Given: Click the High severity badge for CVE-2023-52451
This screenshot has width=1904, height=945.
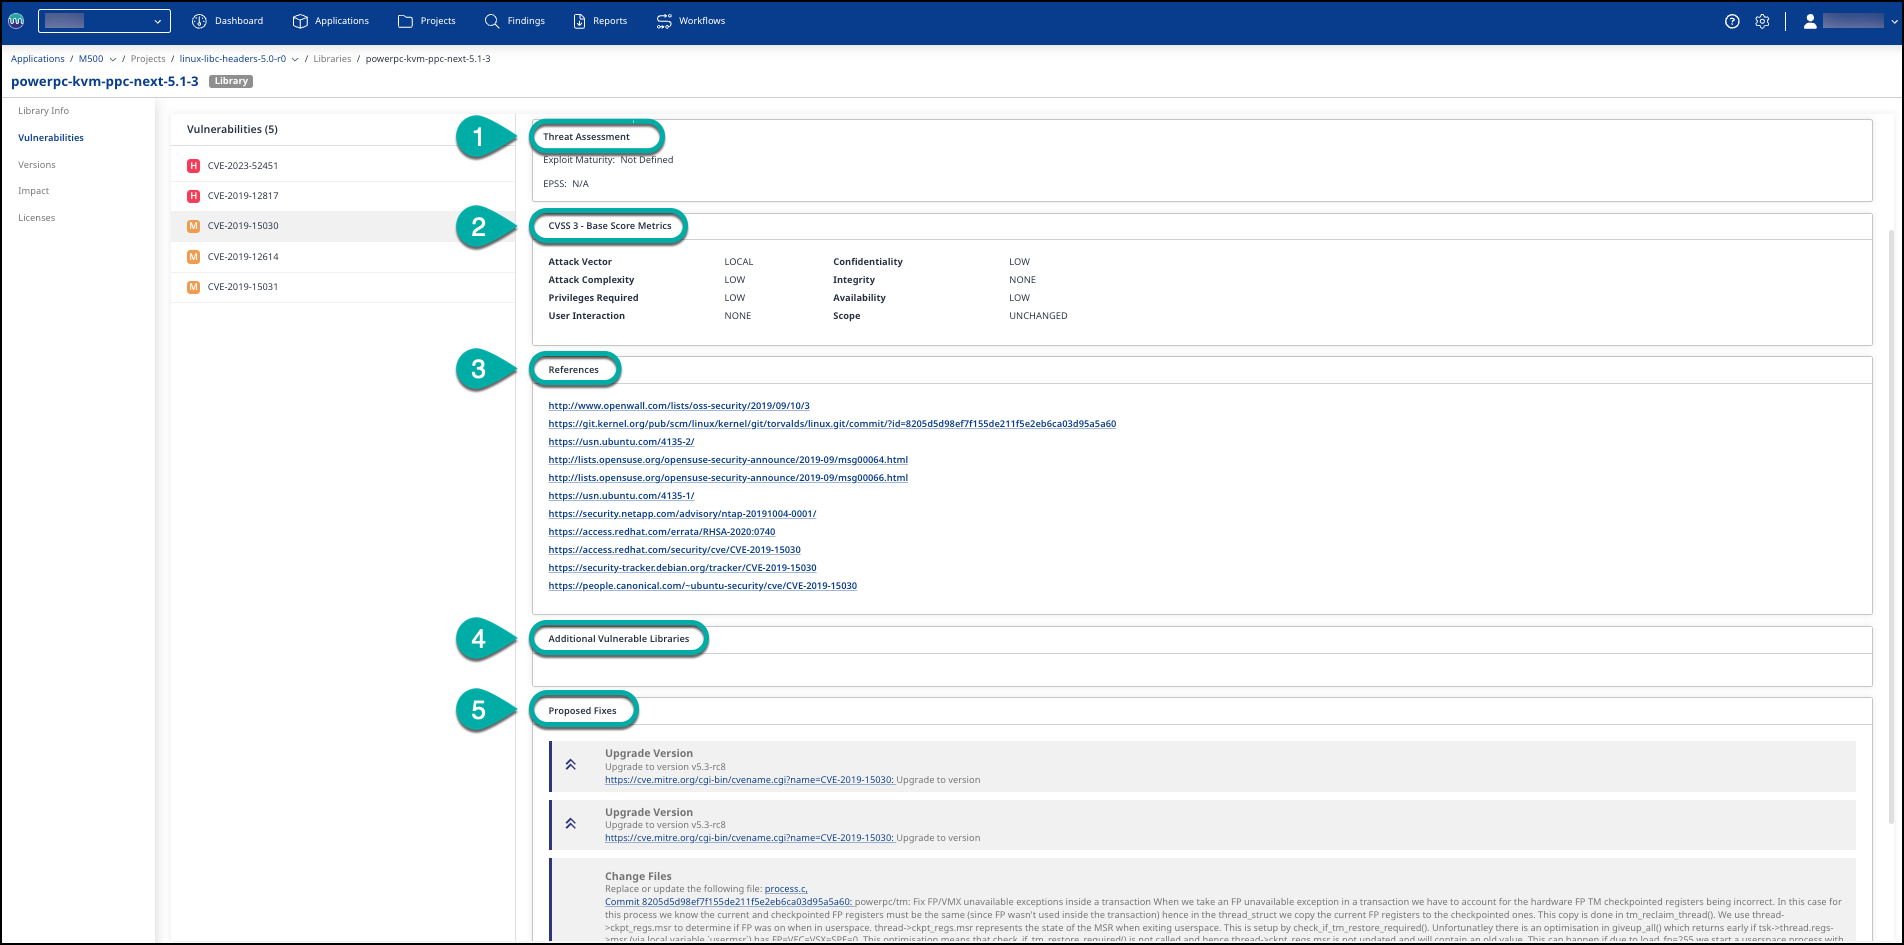Looking at the screenshot, I should (x=194, y=166).
